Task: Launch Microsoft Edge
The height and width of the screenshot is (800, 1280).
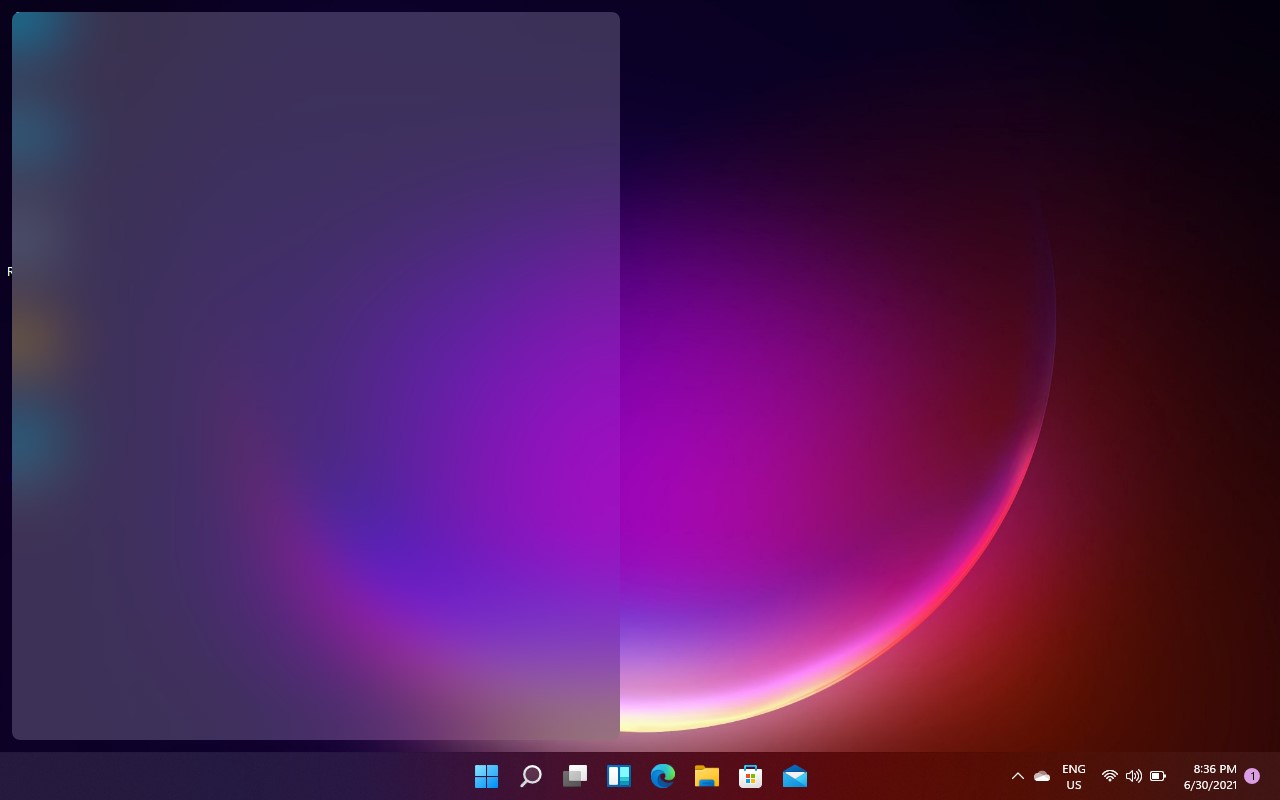Action: [663, 775]
